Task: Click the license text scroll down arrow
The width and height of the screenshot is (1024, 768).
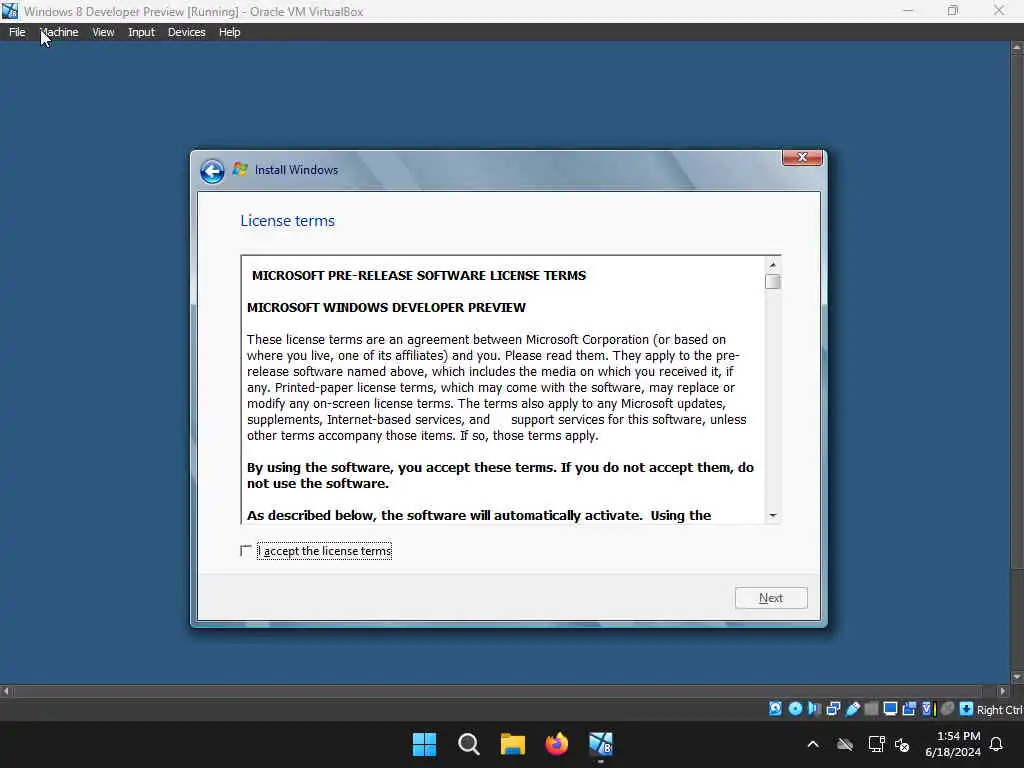Action: click(x=773, y=515)
